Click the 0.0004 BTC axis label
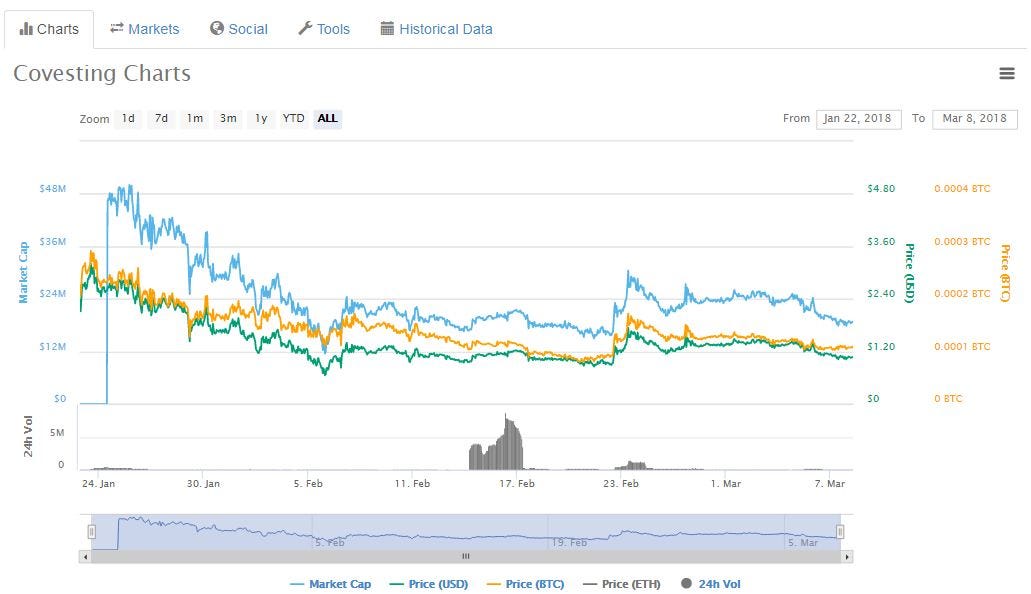This screenshot has height=594, width=1031. click(962, 189)
